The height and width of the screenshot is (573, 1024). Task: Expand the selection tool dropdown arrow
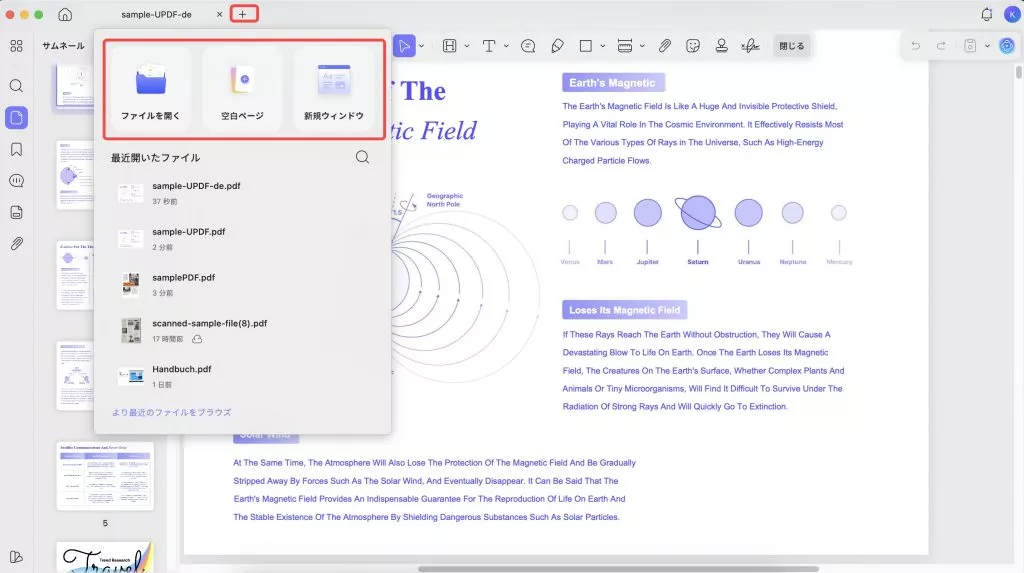(422, 46)
